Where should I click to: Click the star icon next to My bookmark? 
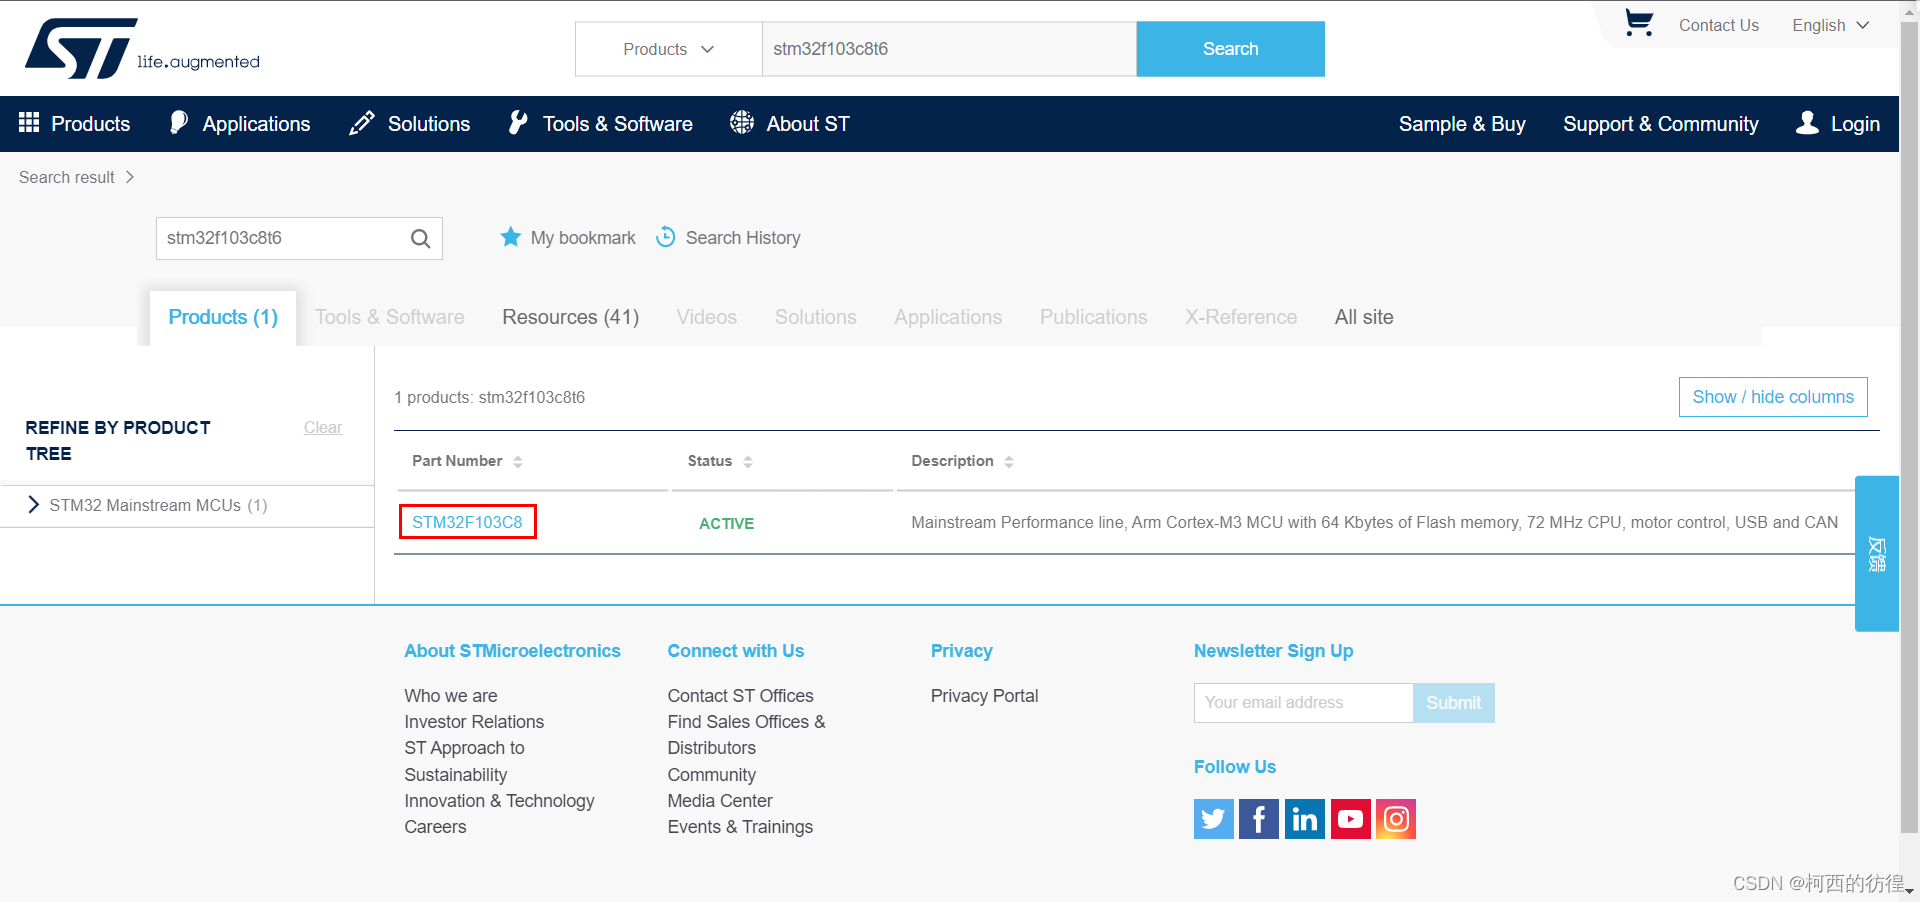coord(510,237)
